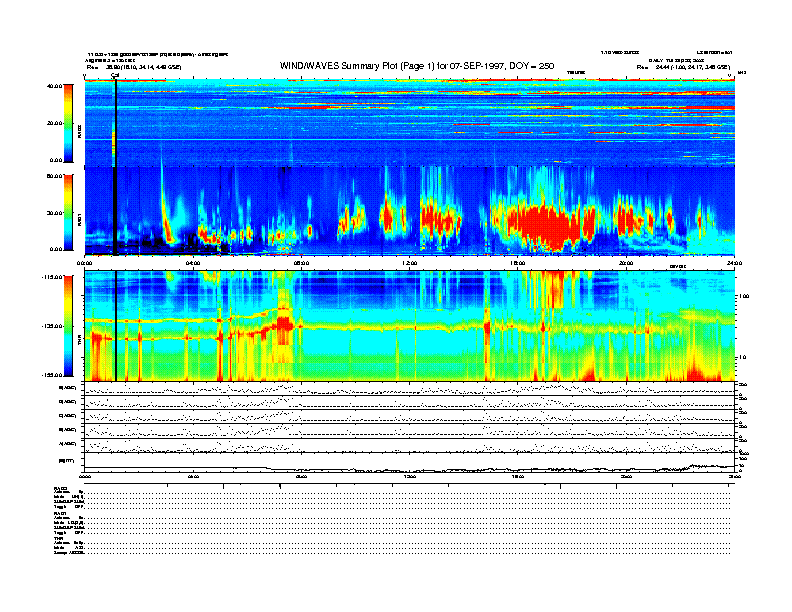Click the WIND/WAVES Summary Plot title
Viewport: 792px width, 612px height.
pos(417,66)
